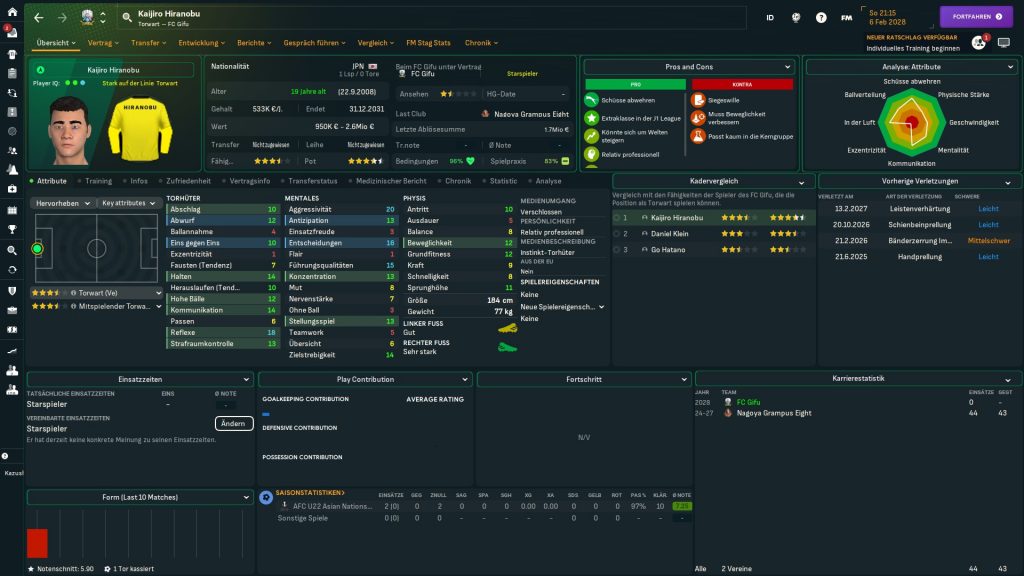Open the Transfer menu
Image resolution: width=1024 pixels, height=576 pixels.
(149, 43)
